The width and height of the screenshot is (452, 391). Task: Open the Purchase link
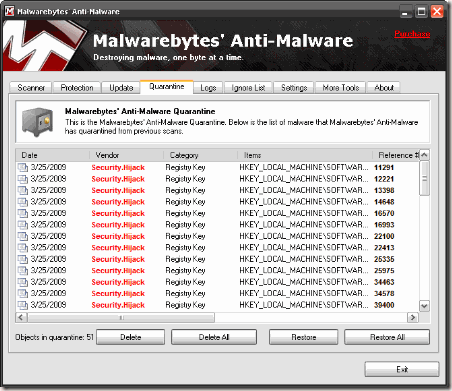(x=412, y=34)
